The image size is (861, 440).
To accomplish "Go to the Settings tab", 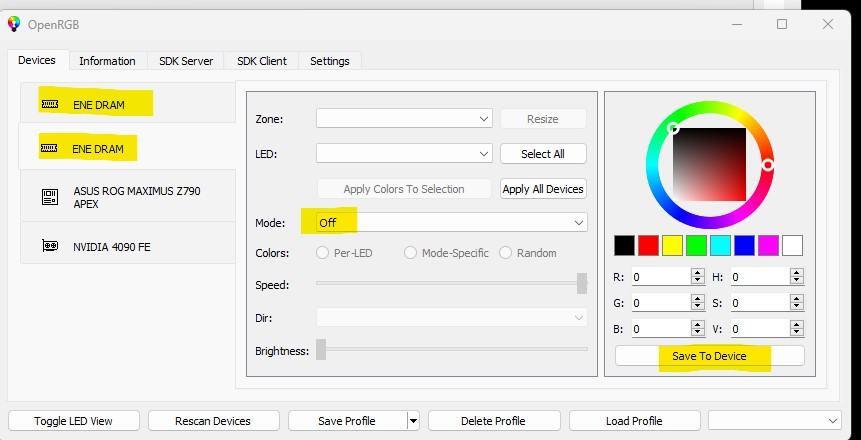I will (x=329, y=61).
